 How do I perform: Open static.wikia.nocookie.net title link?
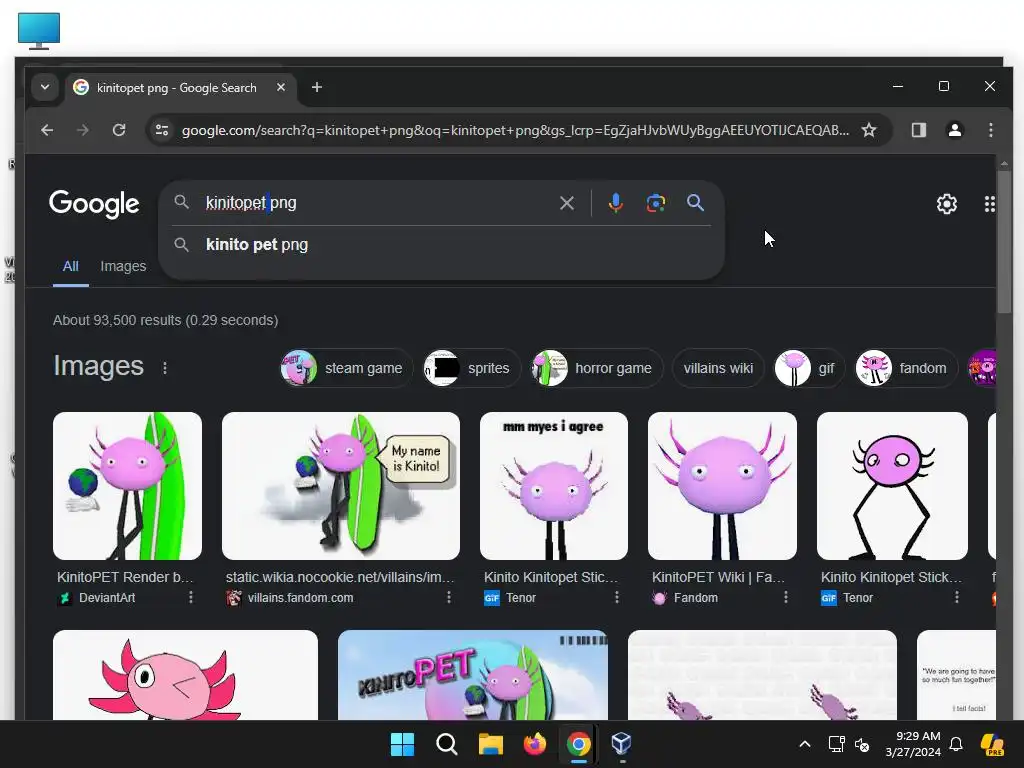click(x=340, y=577)
